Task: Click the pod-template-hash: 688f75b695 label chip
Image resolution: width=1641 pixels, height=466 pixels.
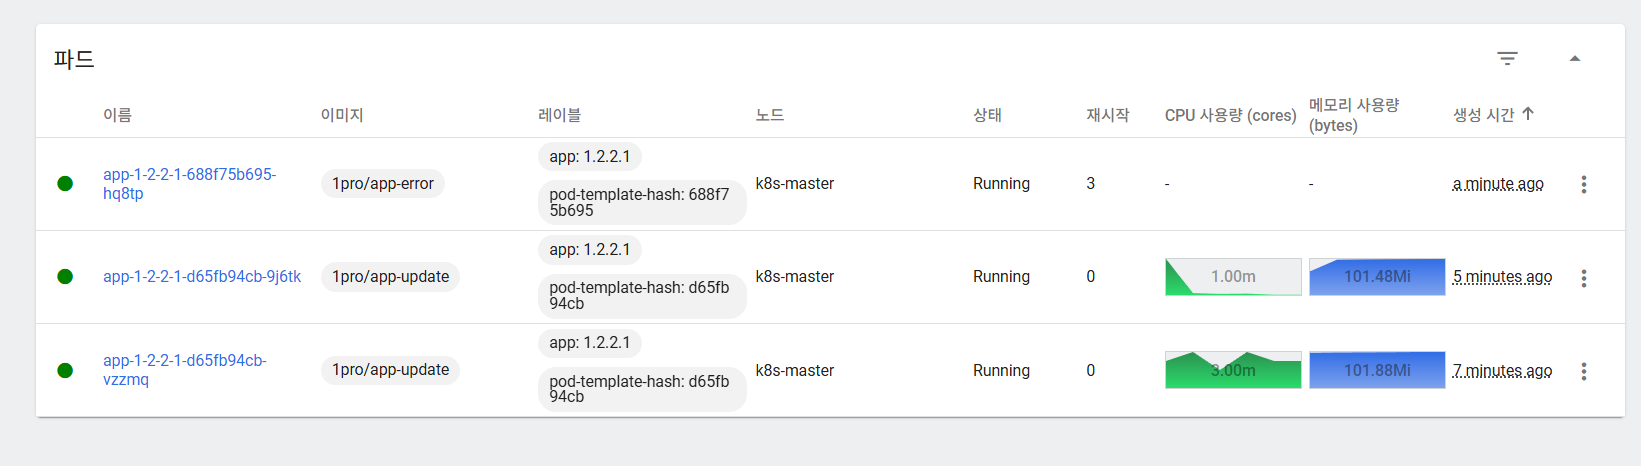Action: coord(642,202)
